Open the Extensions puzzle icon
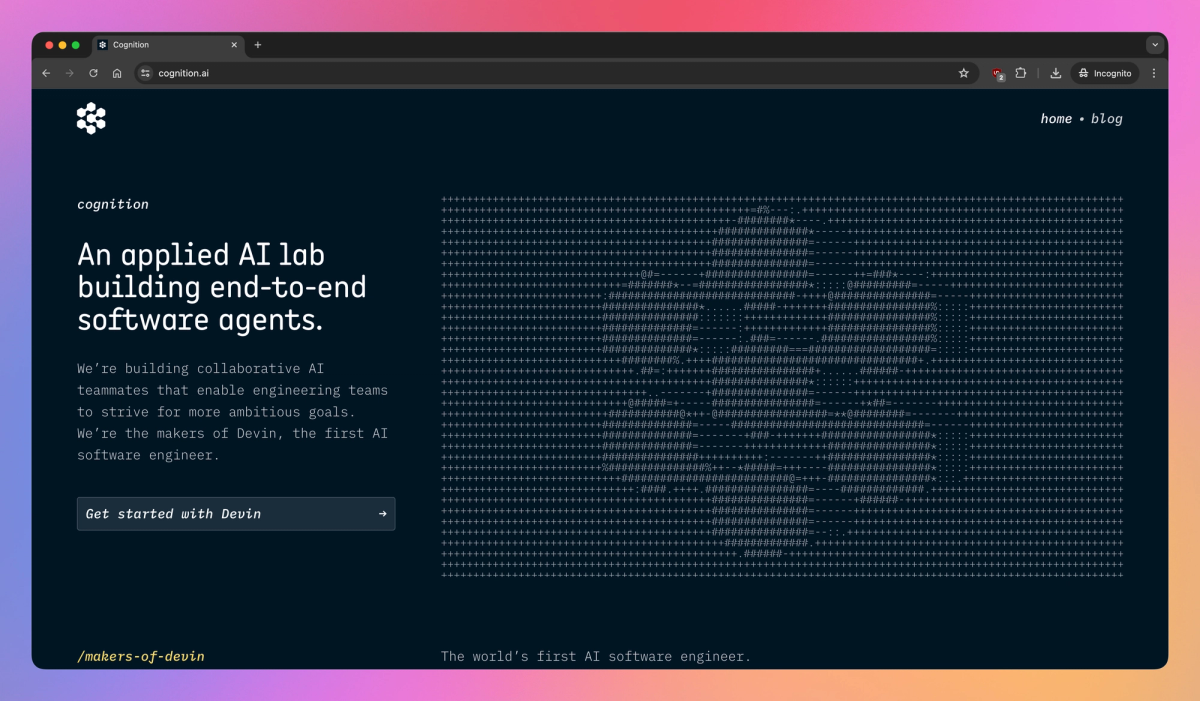 [x=1021, y=73]
